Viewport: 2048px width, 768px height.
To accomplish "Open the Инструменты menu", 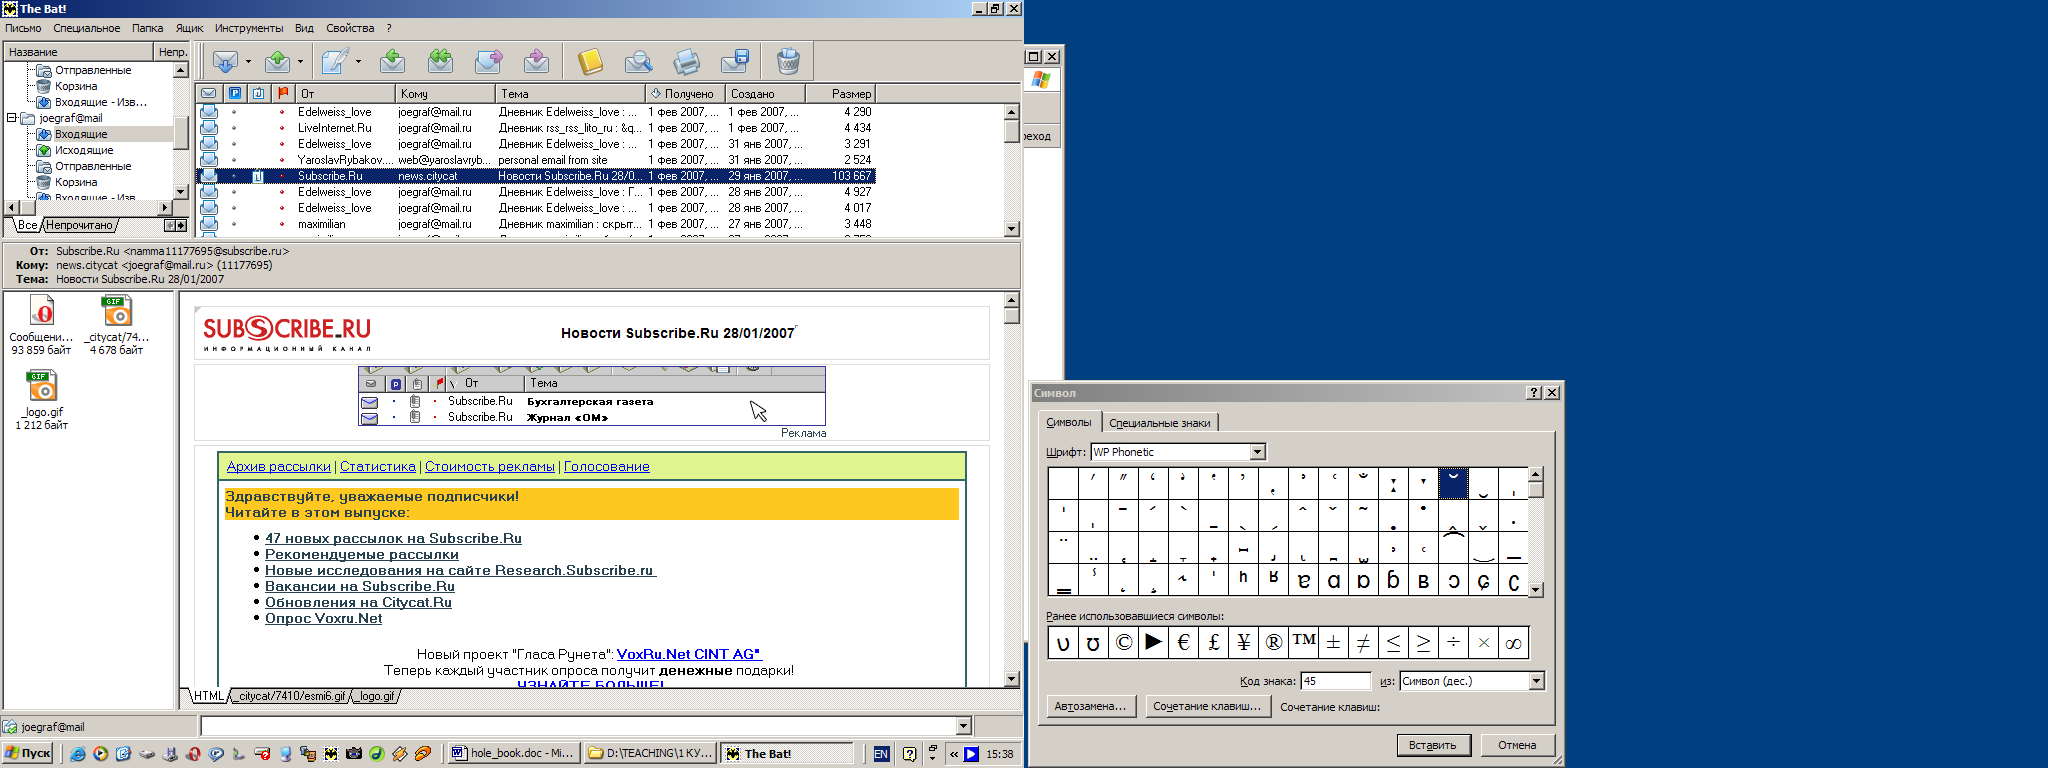I will click(x=249, y=28).
